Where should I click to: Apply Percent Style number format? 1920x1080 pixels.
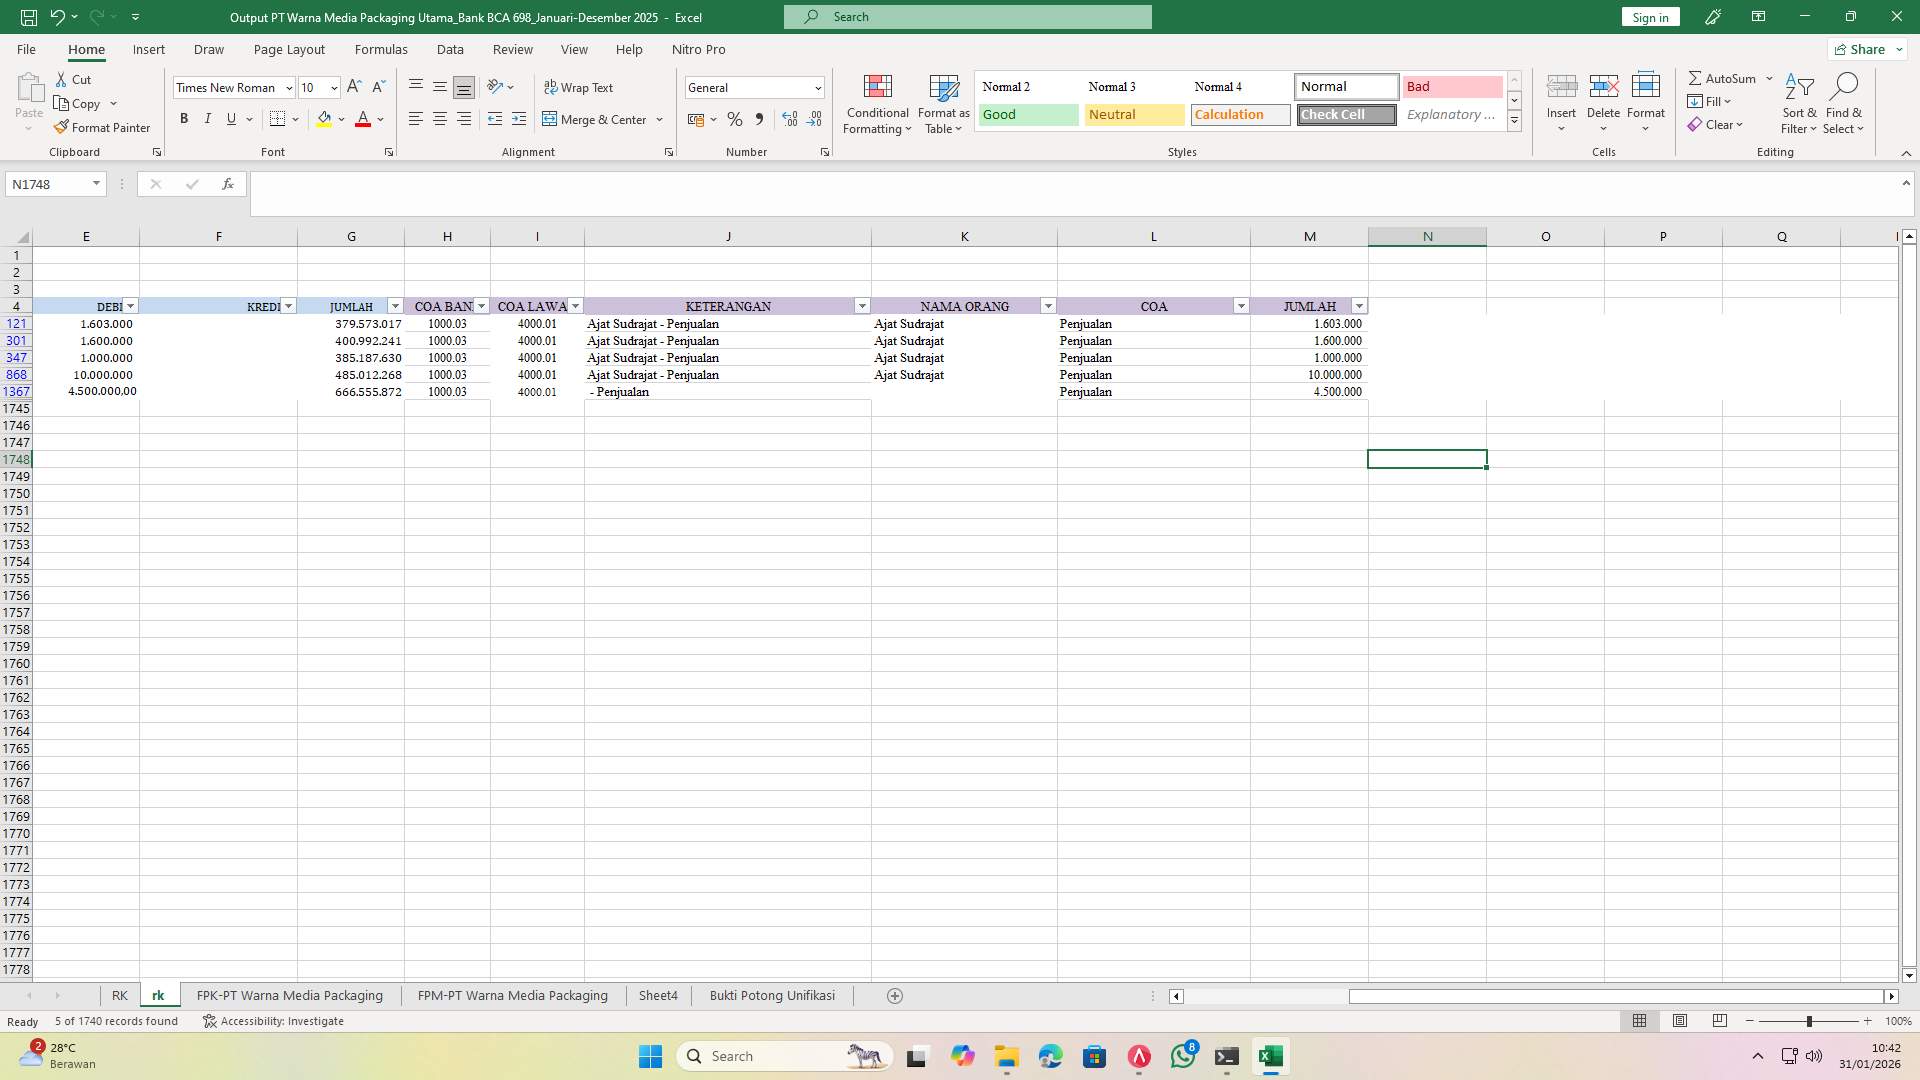point(735,119)
